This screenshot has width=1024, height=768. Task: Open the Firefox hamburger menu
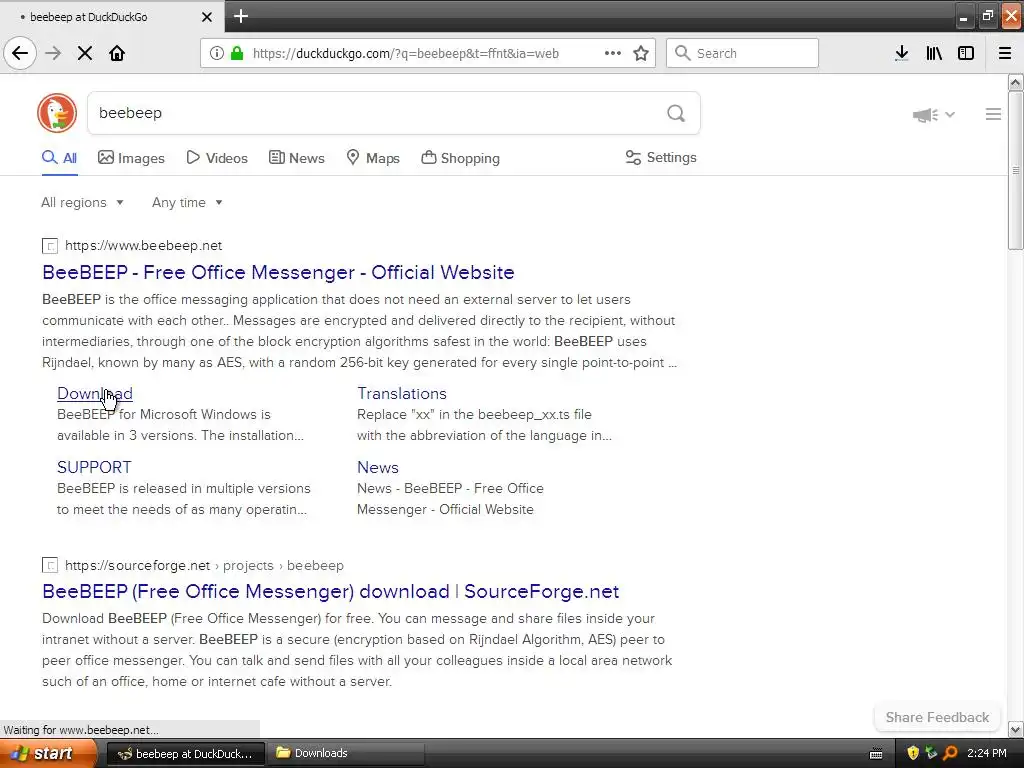click(1005, 53)
